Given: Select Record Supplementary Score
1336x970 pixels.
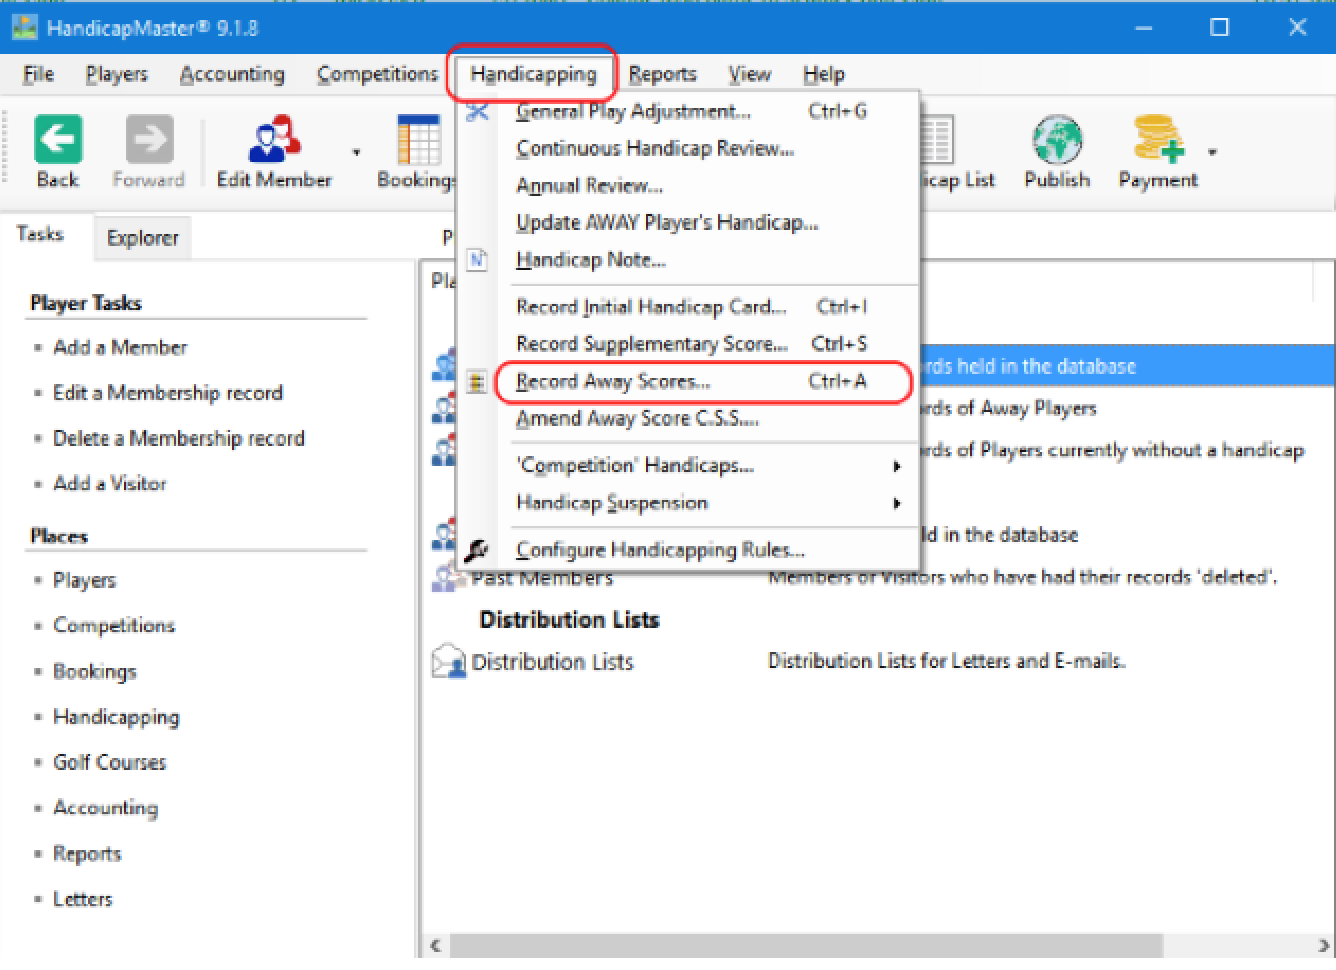Looking at the screenshot, I should [688, 344].
